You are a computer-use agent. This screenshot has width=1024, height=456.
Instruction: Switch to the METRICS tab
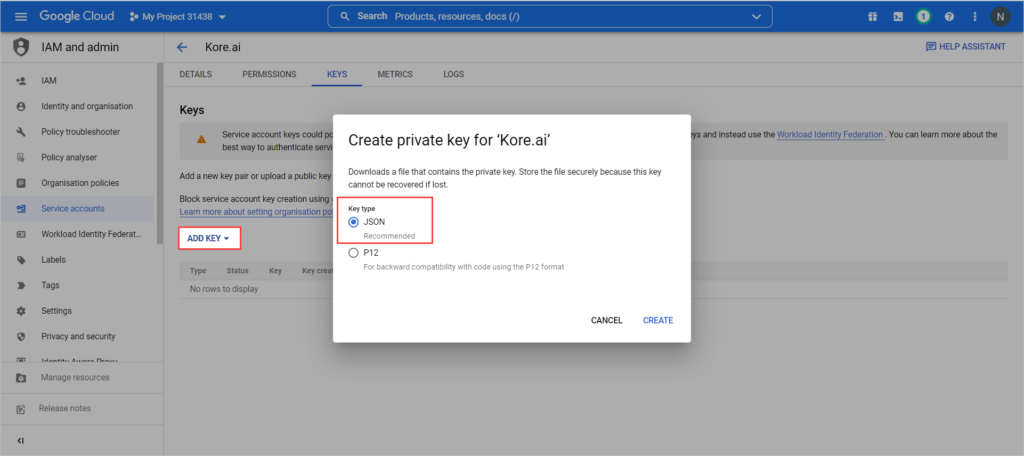(395, 74)
